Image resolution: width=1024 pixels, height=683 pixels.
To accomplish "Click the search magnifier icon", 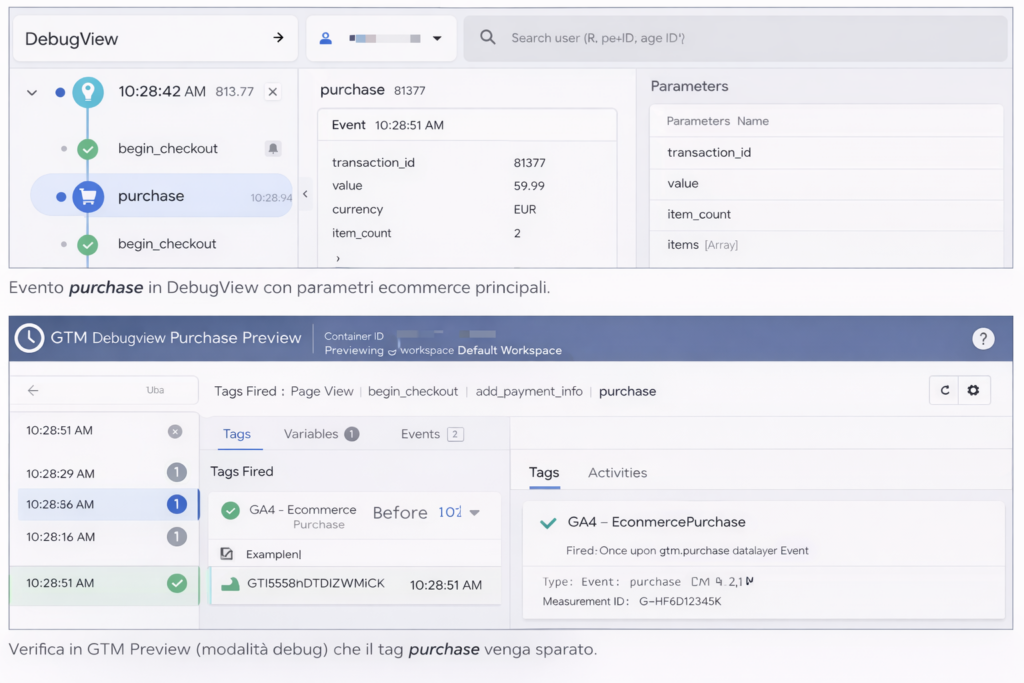I will click(487, 37).
